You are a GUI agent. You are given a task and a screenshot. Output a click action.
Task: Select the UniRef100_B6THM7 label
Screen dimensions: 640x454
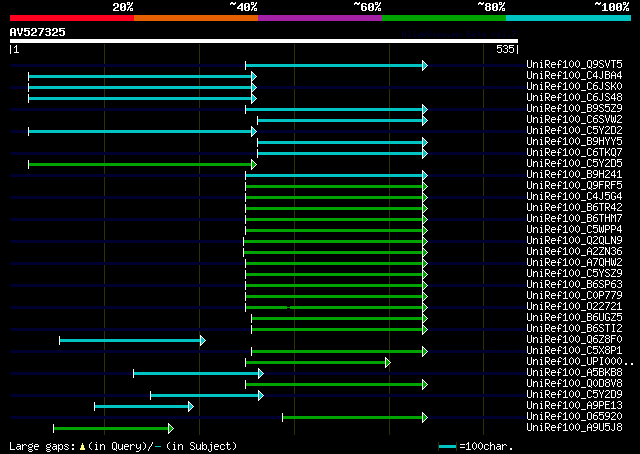574,218
